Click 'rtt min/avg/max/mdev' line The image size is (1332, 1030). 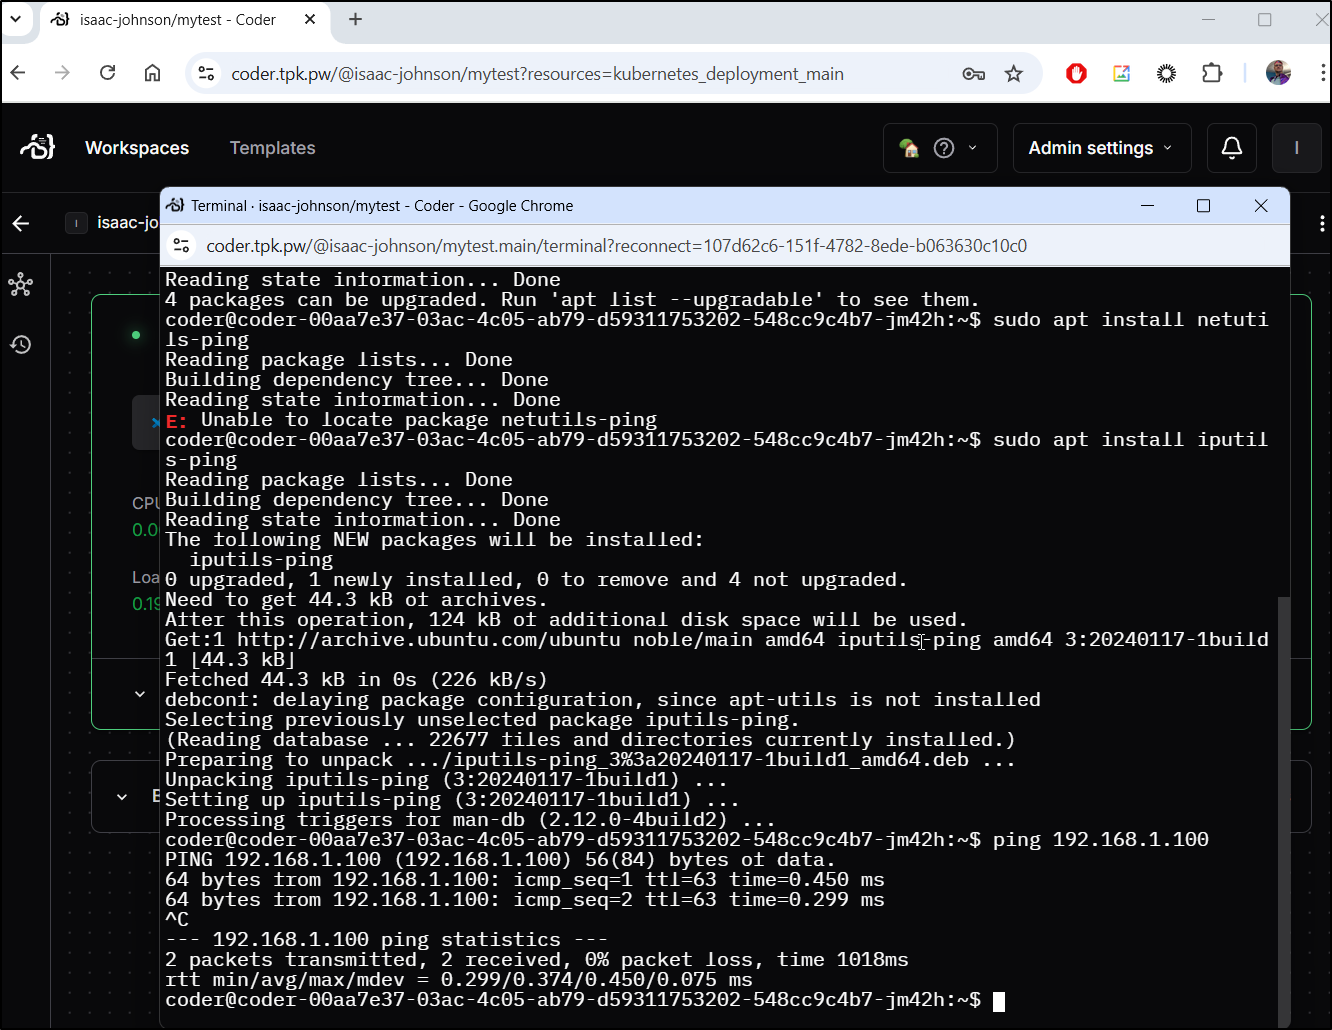click(x=459, y=980)
